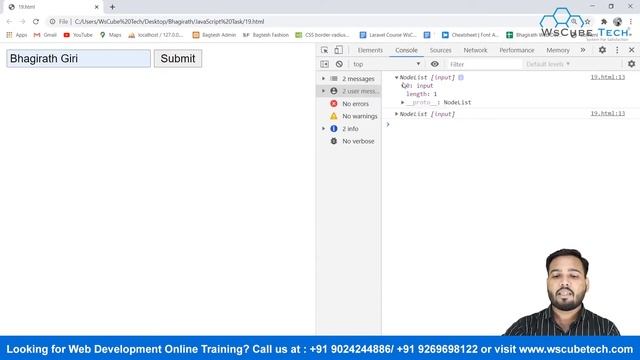This screenshot has height=360, width=640.
Task: Bookmark this page with star icon
Action: pos(587,22)
